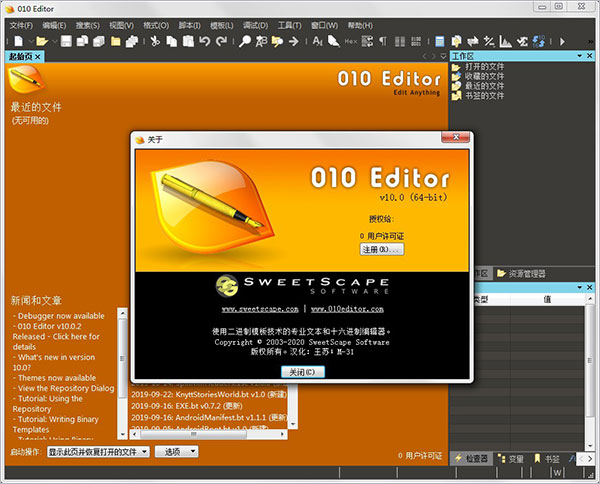Save the file using the floppy disk icon
Viewport: 600px width, 484px height.
pos(66,41)
